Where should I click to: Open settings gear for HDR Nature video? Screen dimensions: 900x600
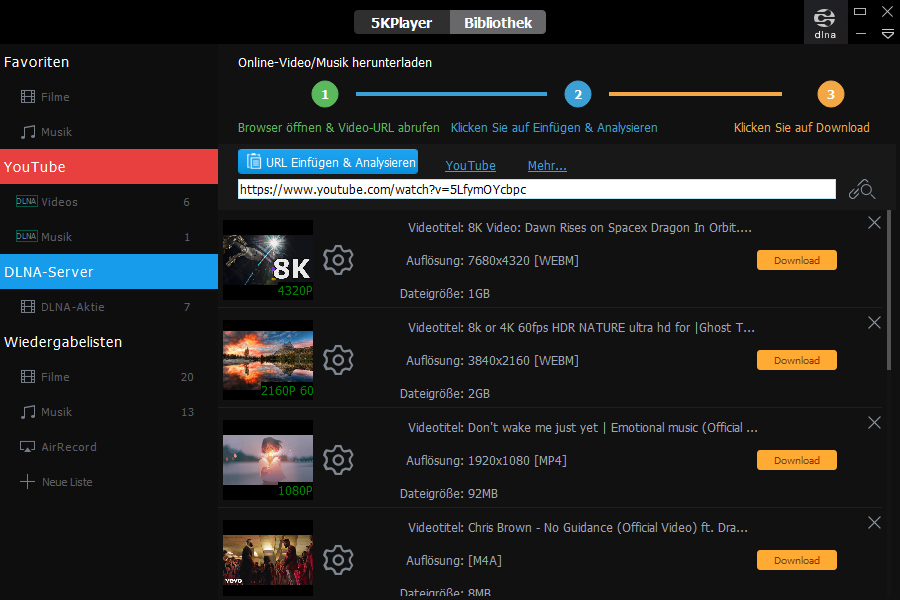coord(339,360)
